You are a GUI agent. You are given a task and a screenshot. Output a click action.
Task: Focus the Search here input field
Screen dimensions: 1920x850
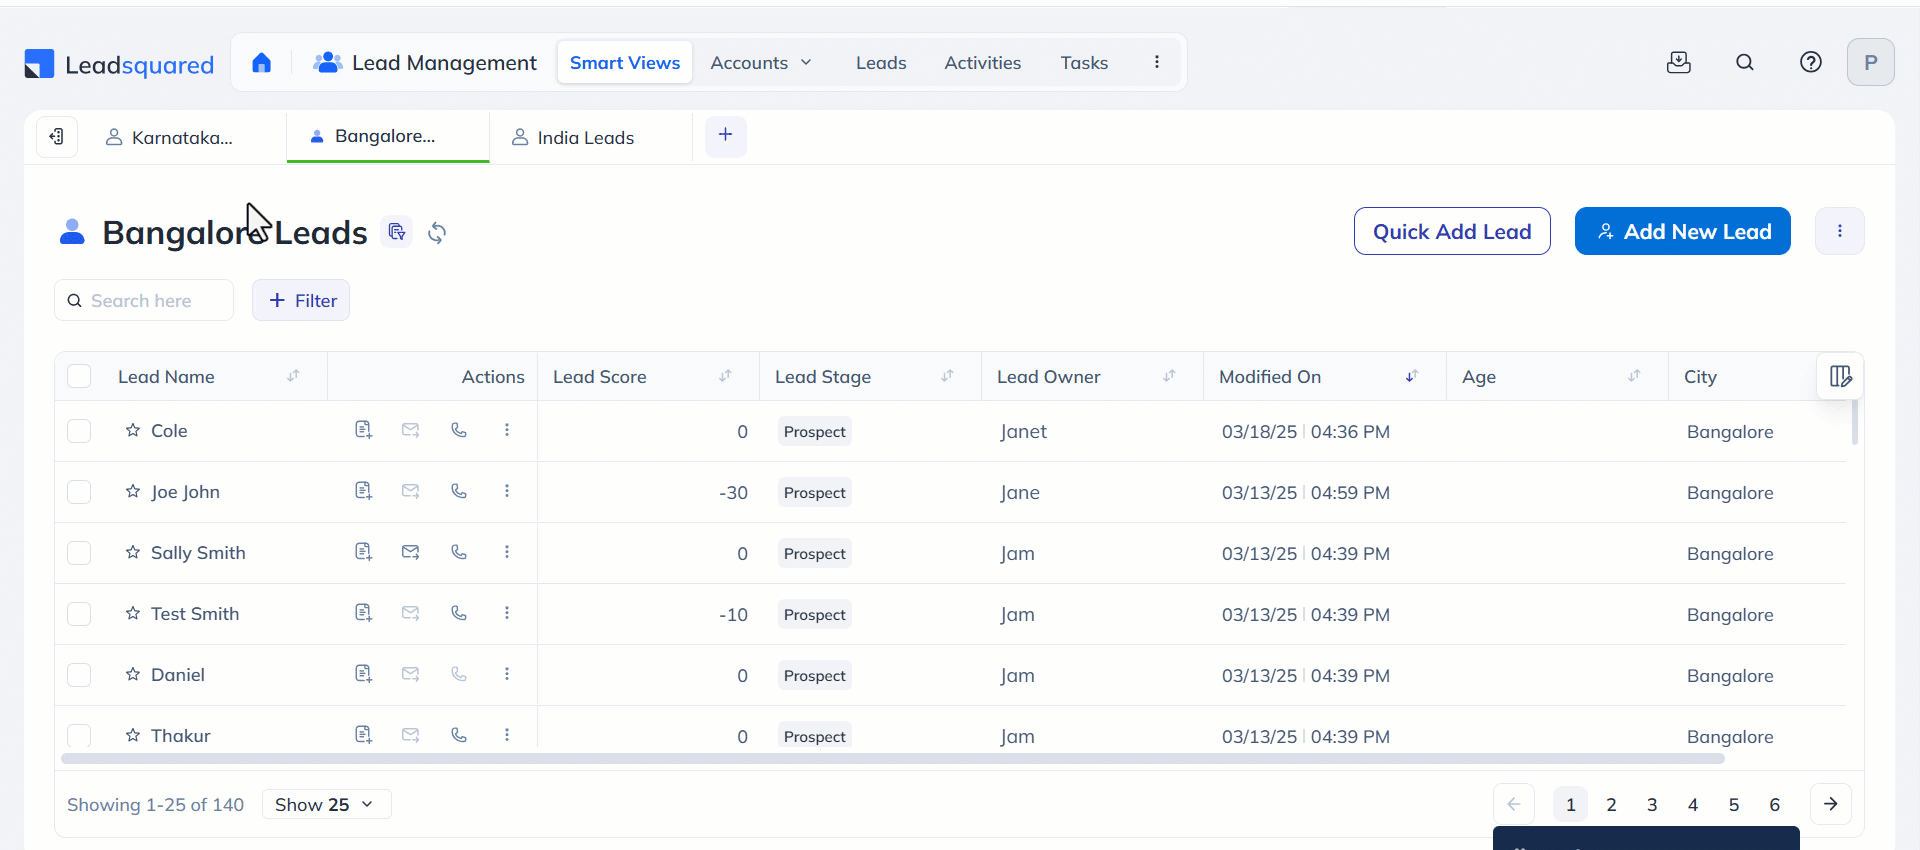tap(144, 300)
